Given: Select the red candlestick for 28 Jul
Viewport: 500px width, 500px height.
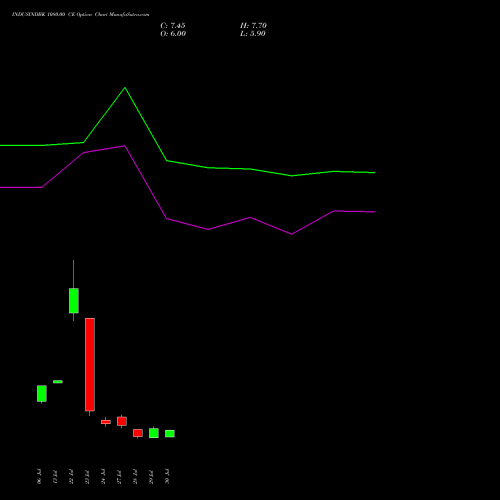Looking at the screenshot, I should coord(138,433).
